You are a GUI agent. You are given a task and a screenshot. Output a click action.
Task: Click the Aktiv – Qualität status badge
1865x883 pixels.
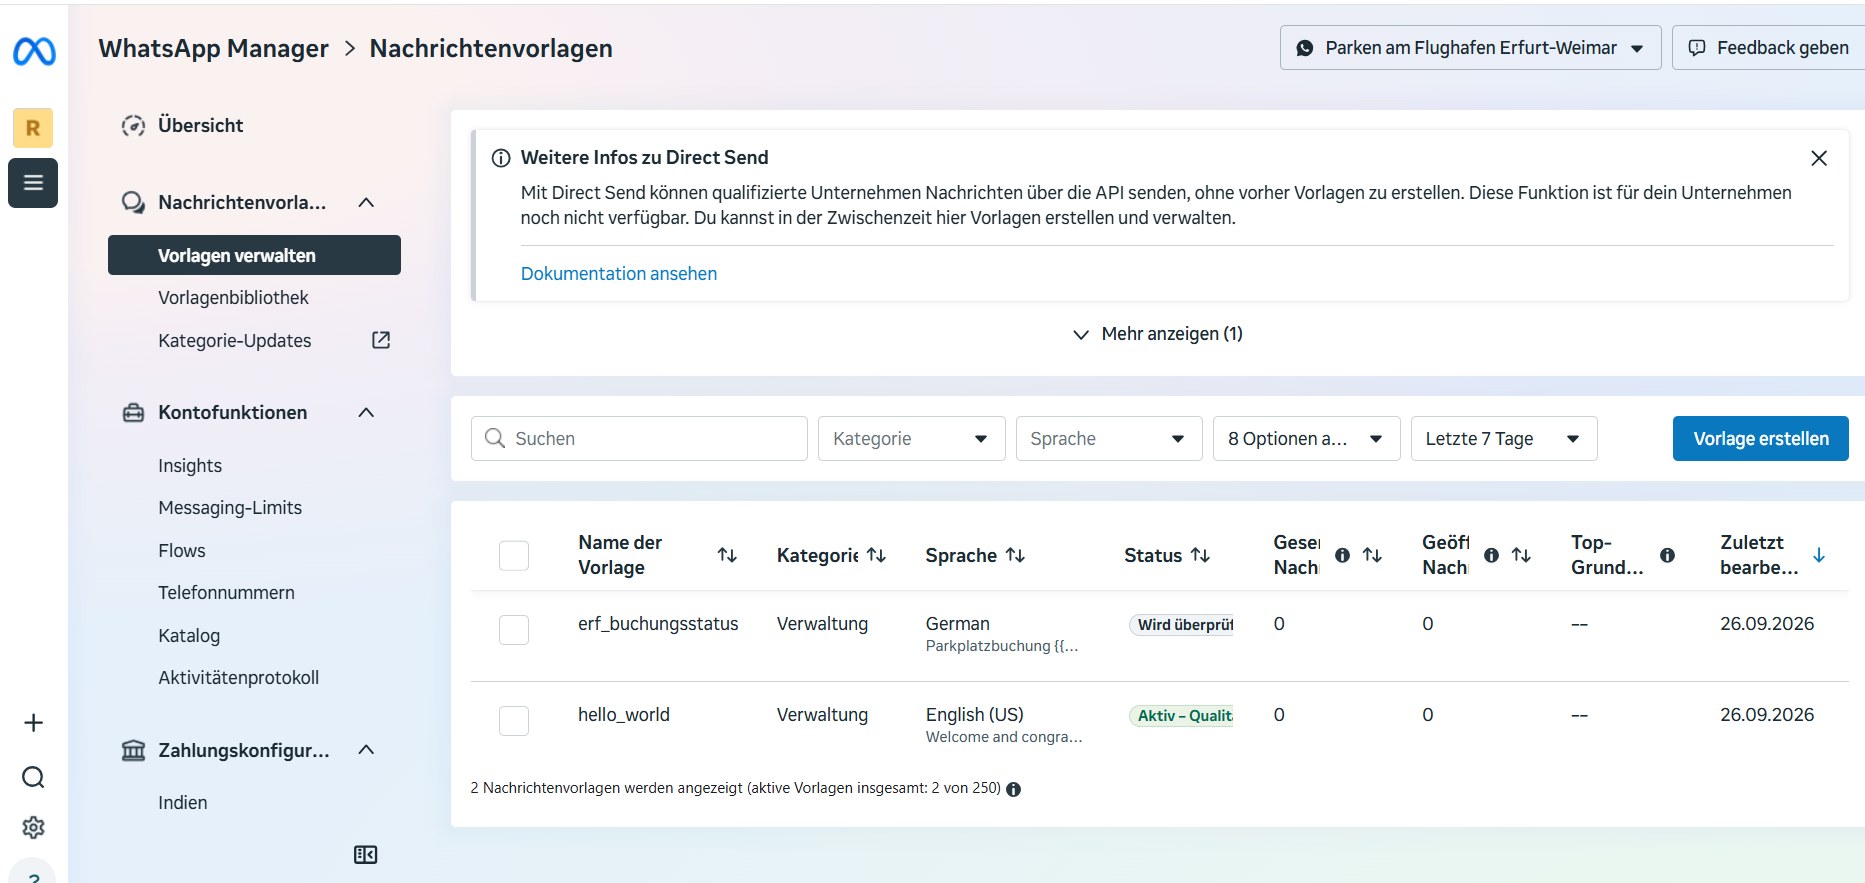1182,716
